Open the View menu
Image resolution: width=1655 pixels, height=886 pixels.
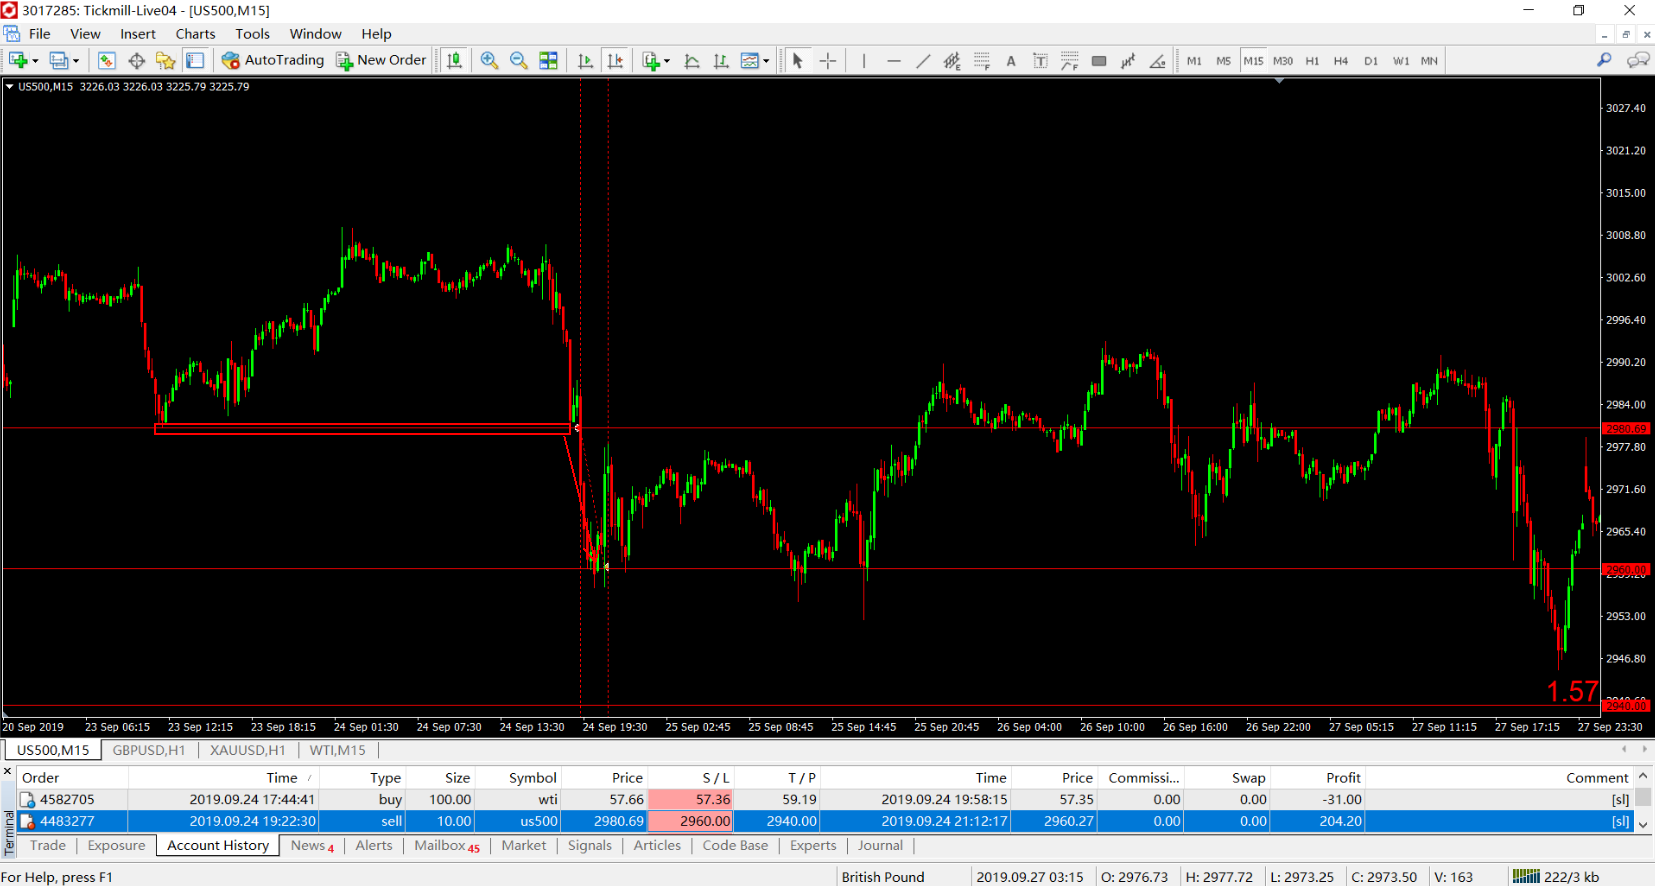(x=85, y=34)
